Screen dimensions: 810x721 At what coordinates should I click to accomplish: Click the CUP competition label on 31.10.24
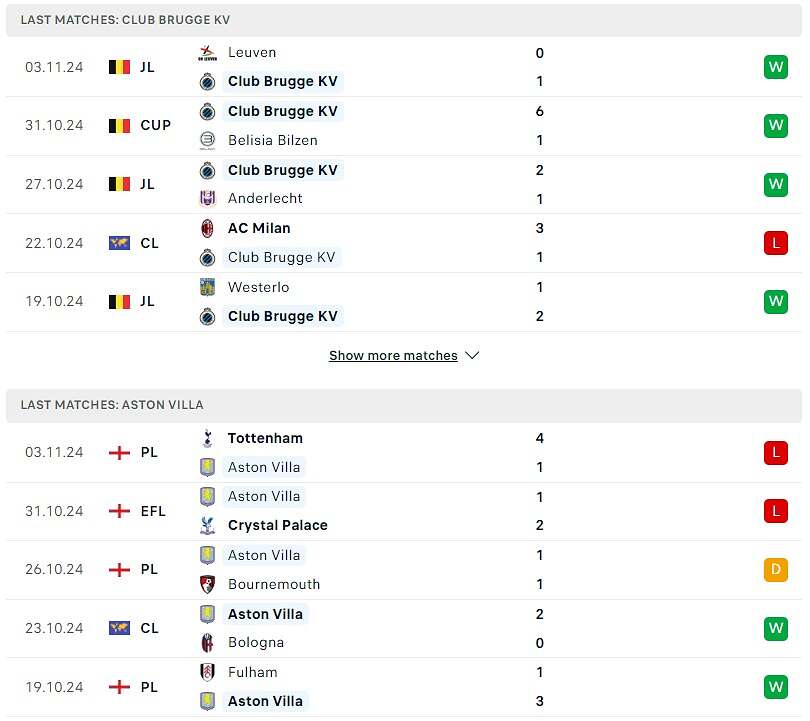click(x=155, y=125)
